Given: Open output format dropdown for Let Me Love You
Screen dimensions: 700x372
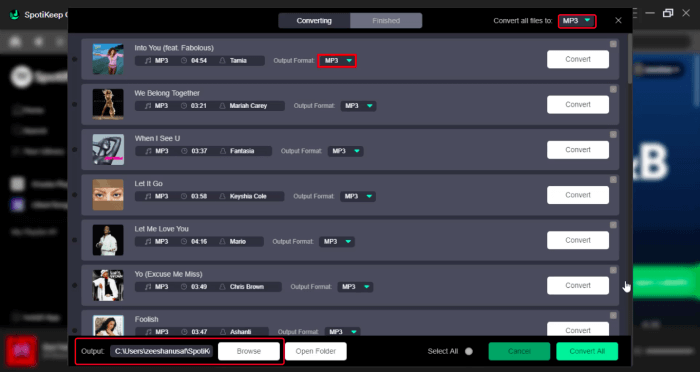Looking at the screenshot, I should tap(337, 242).
